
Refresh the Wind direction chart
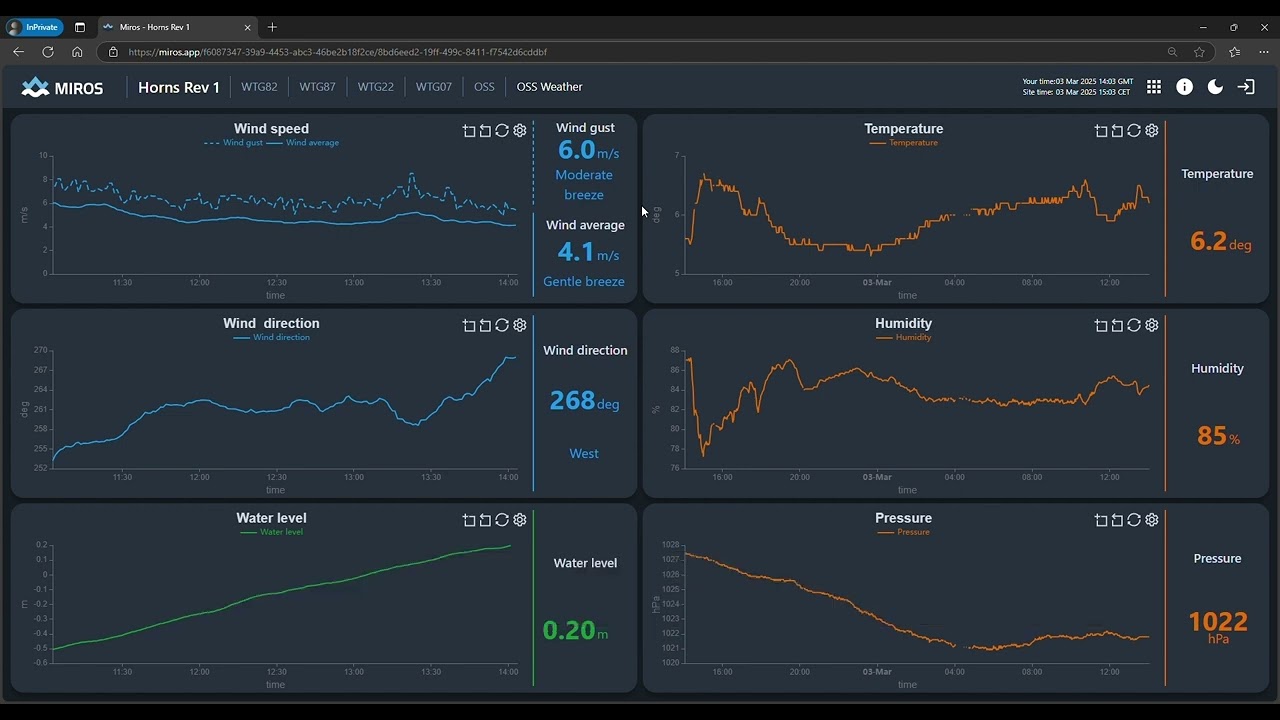pos(502,325)
